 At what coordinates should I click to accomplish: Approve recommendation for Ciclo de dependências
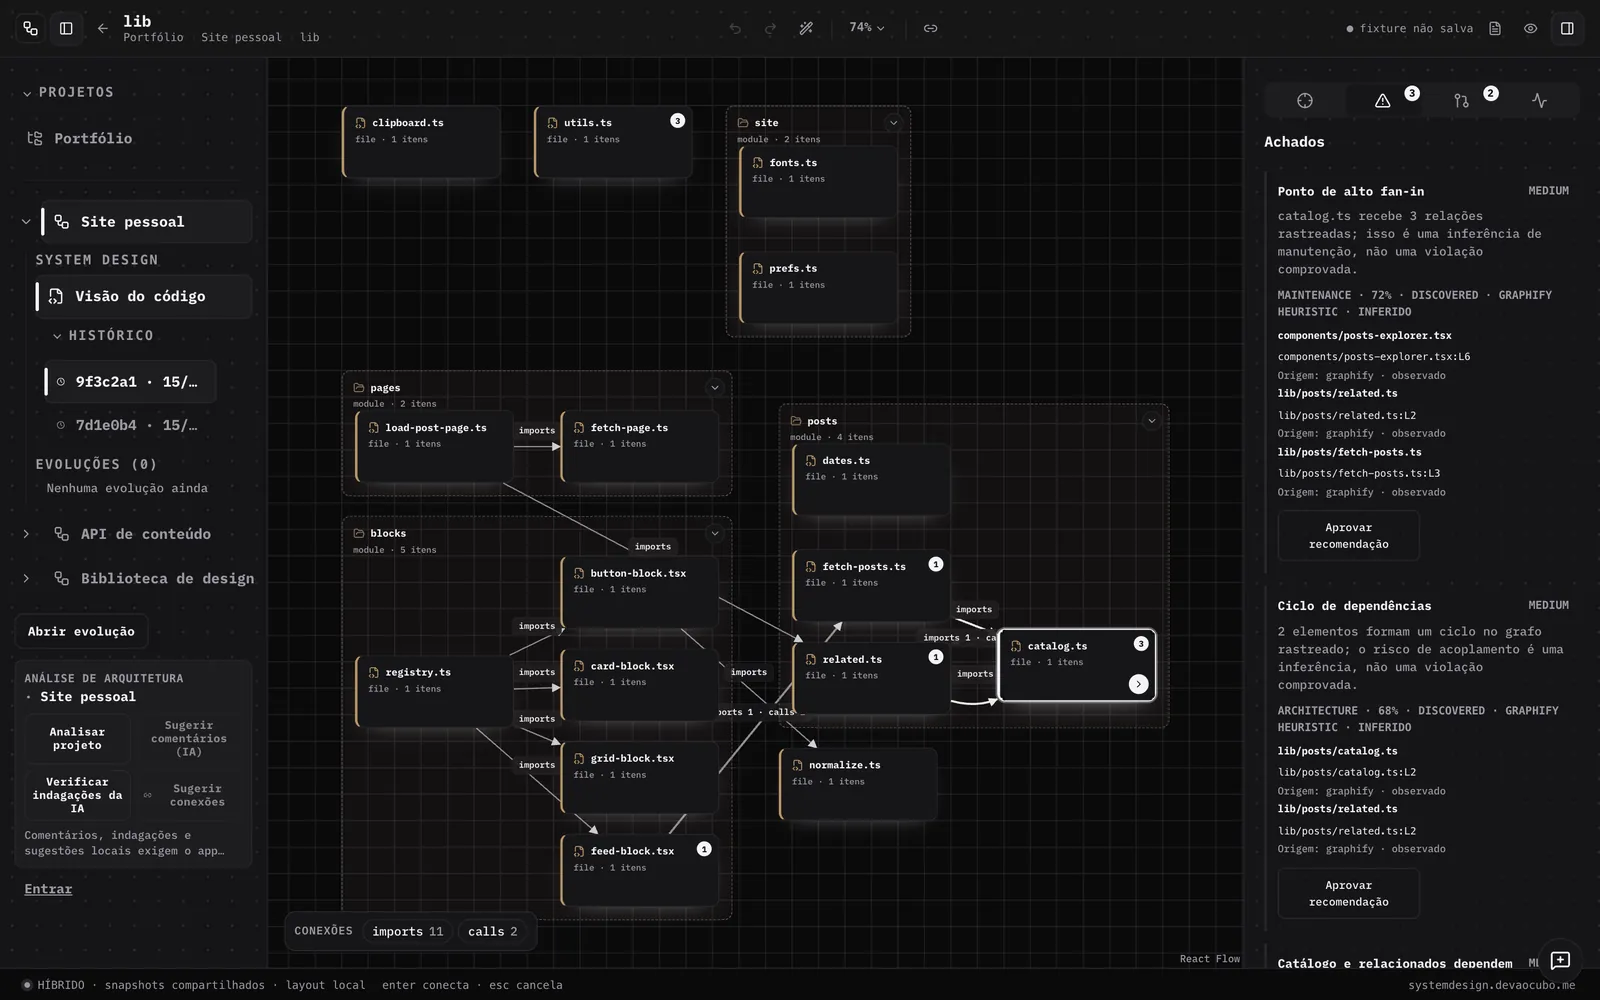(x=1348, y=893)
